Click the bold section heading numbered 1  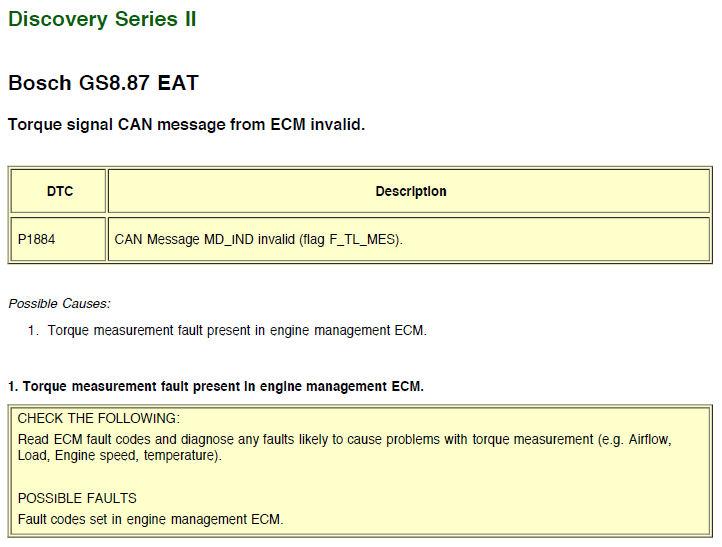(215, 386)
